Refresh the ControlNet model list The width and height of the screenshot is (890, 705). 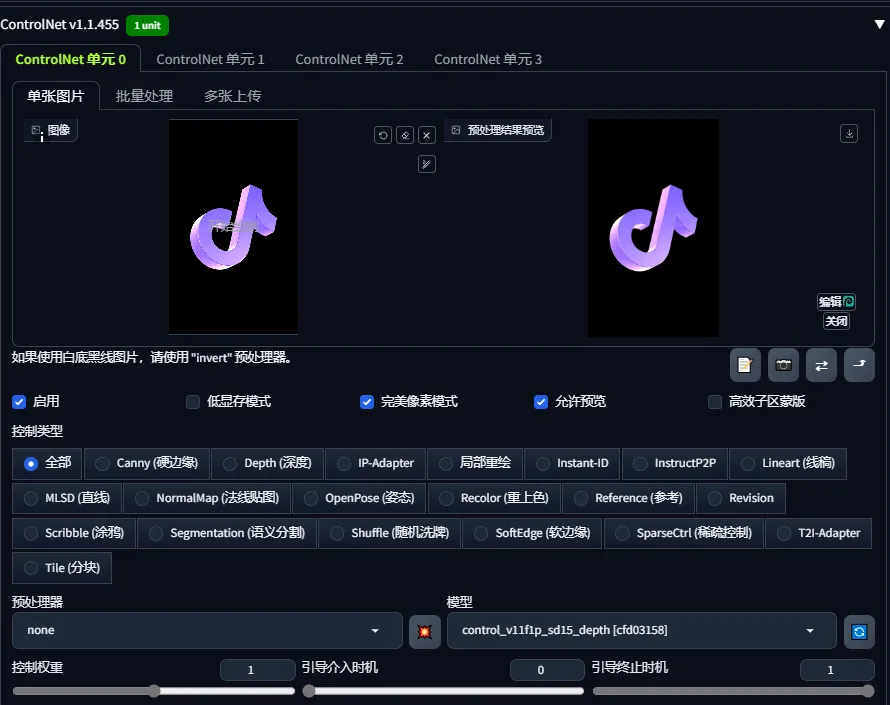(859, 631)
